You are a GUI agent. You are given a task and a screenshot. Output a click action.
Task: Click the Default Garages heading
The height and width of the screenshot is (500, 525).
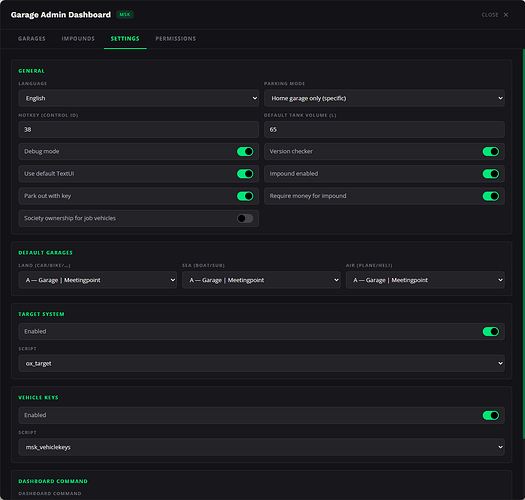[46, 253]
